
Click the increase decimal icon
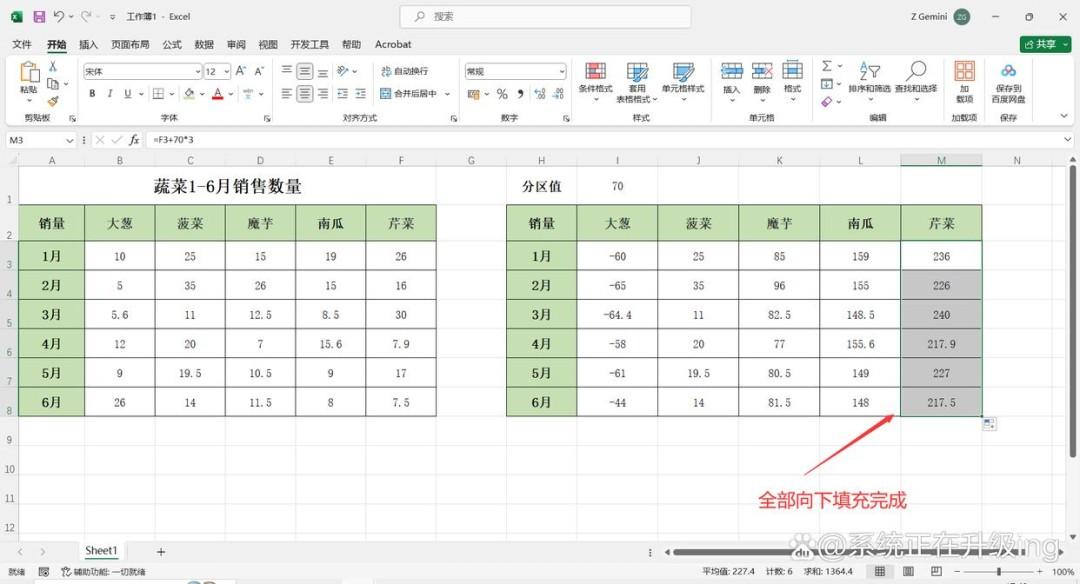point(540,94)
